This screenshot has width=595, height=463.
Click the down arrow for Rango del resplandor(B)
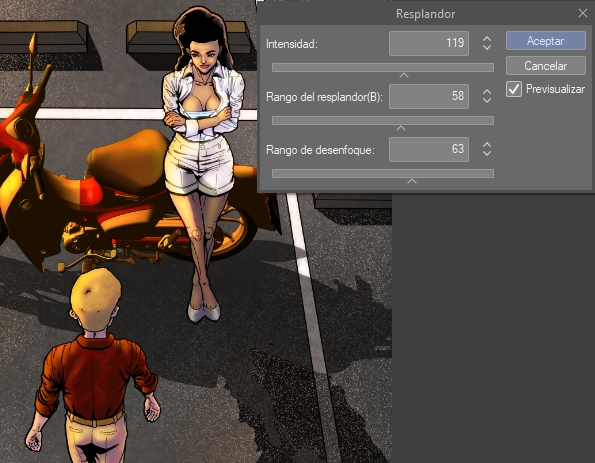(487, 100)
